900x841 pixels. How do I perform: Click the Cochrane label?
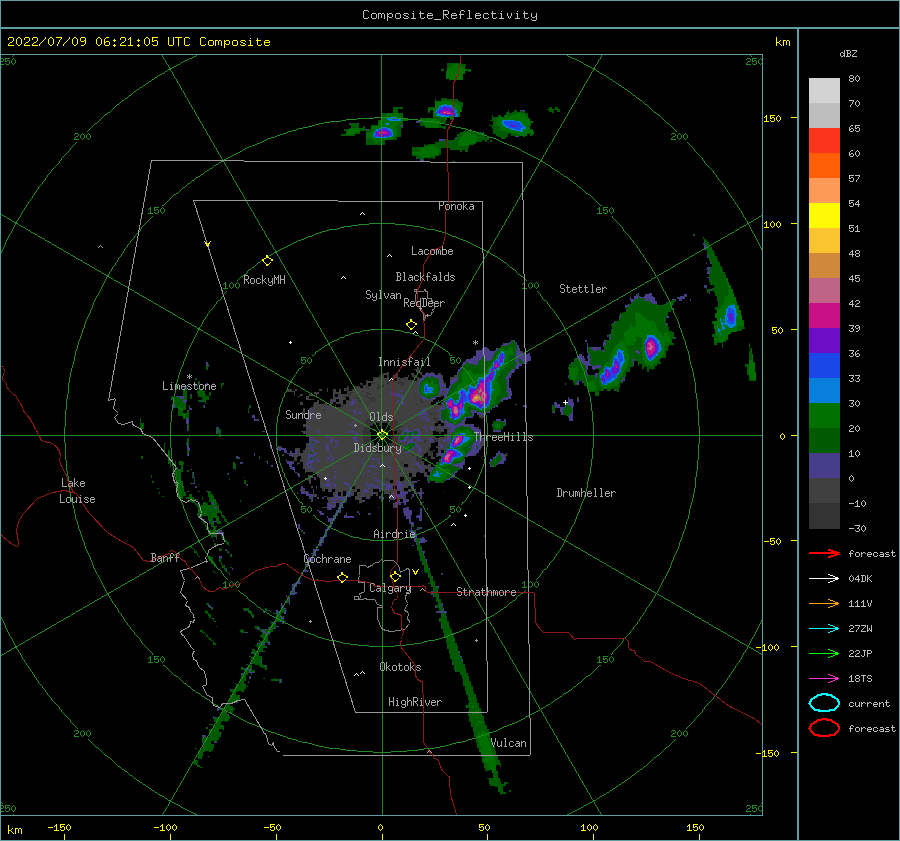click(327, 559)
